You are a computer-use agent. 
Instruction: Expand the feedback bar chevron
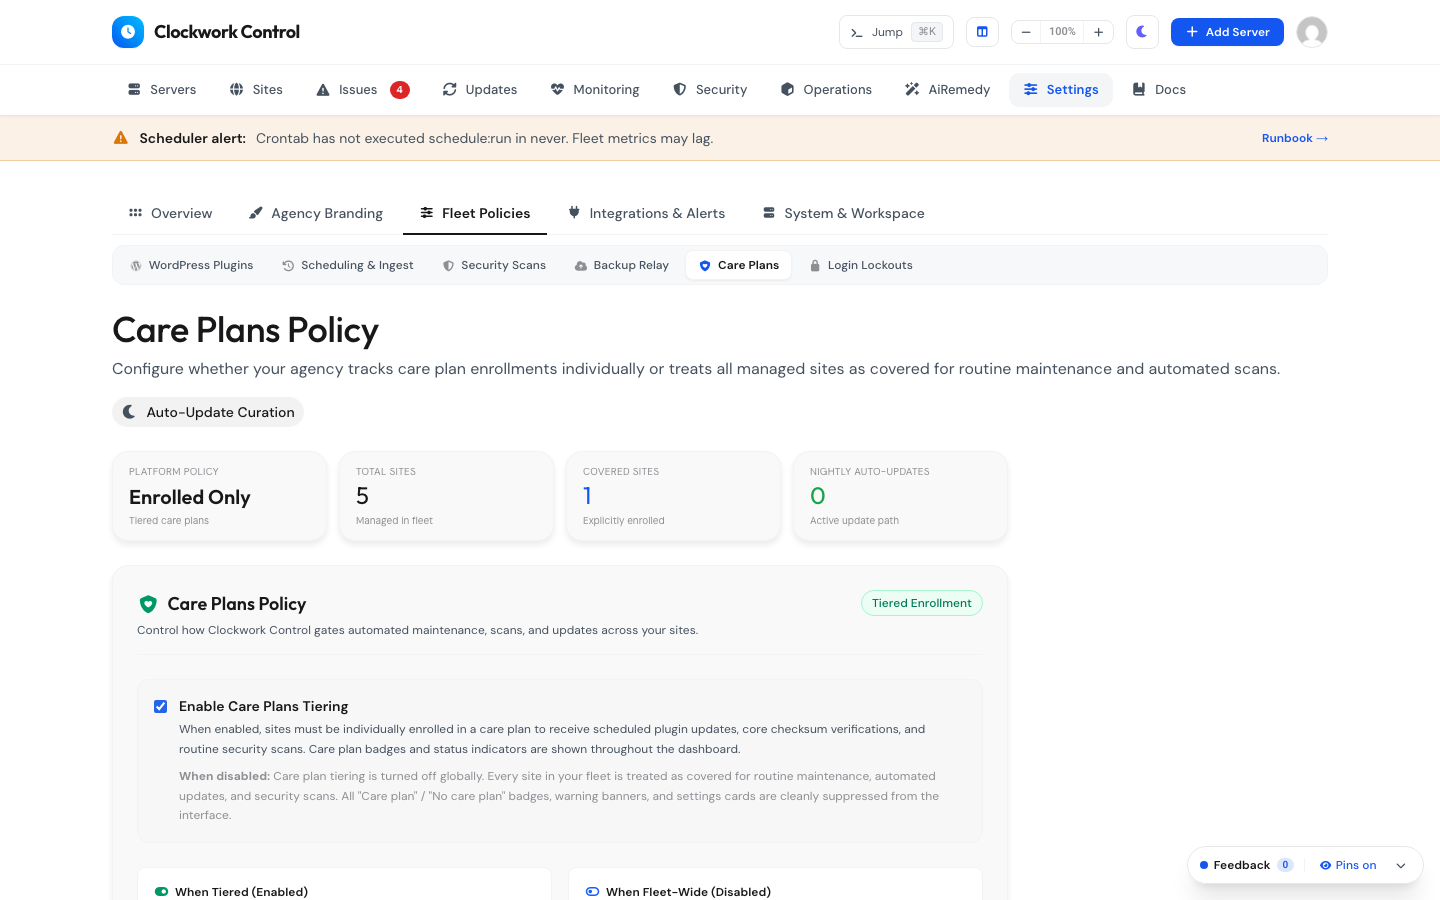(x=1401, y=866)
